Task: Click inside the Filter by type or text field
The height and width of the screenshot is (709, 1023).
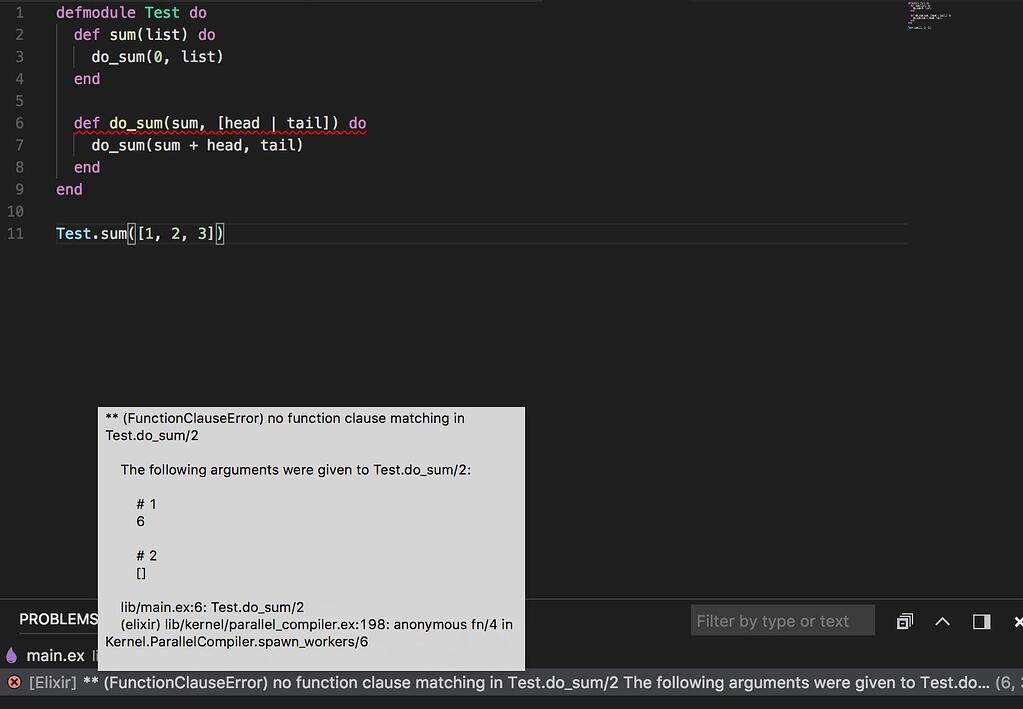Action: (783, 620)
